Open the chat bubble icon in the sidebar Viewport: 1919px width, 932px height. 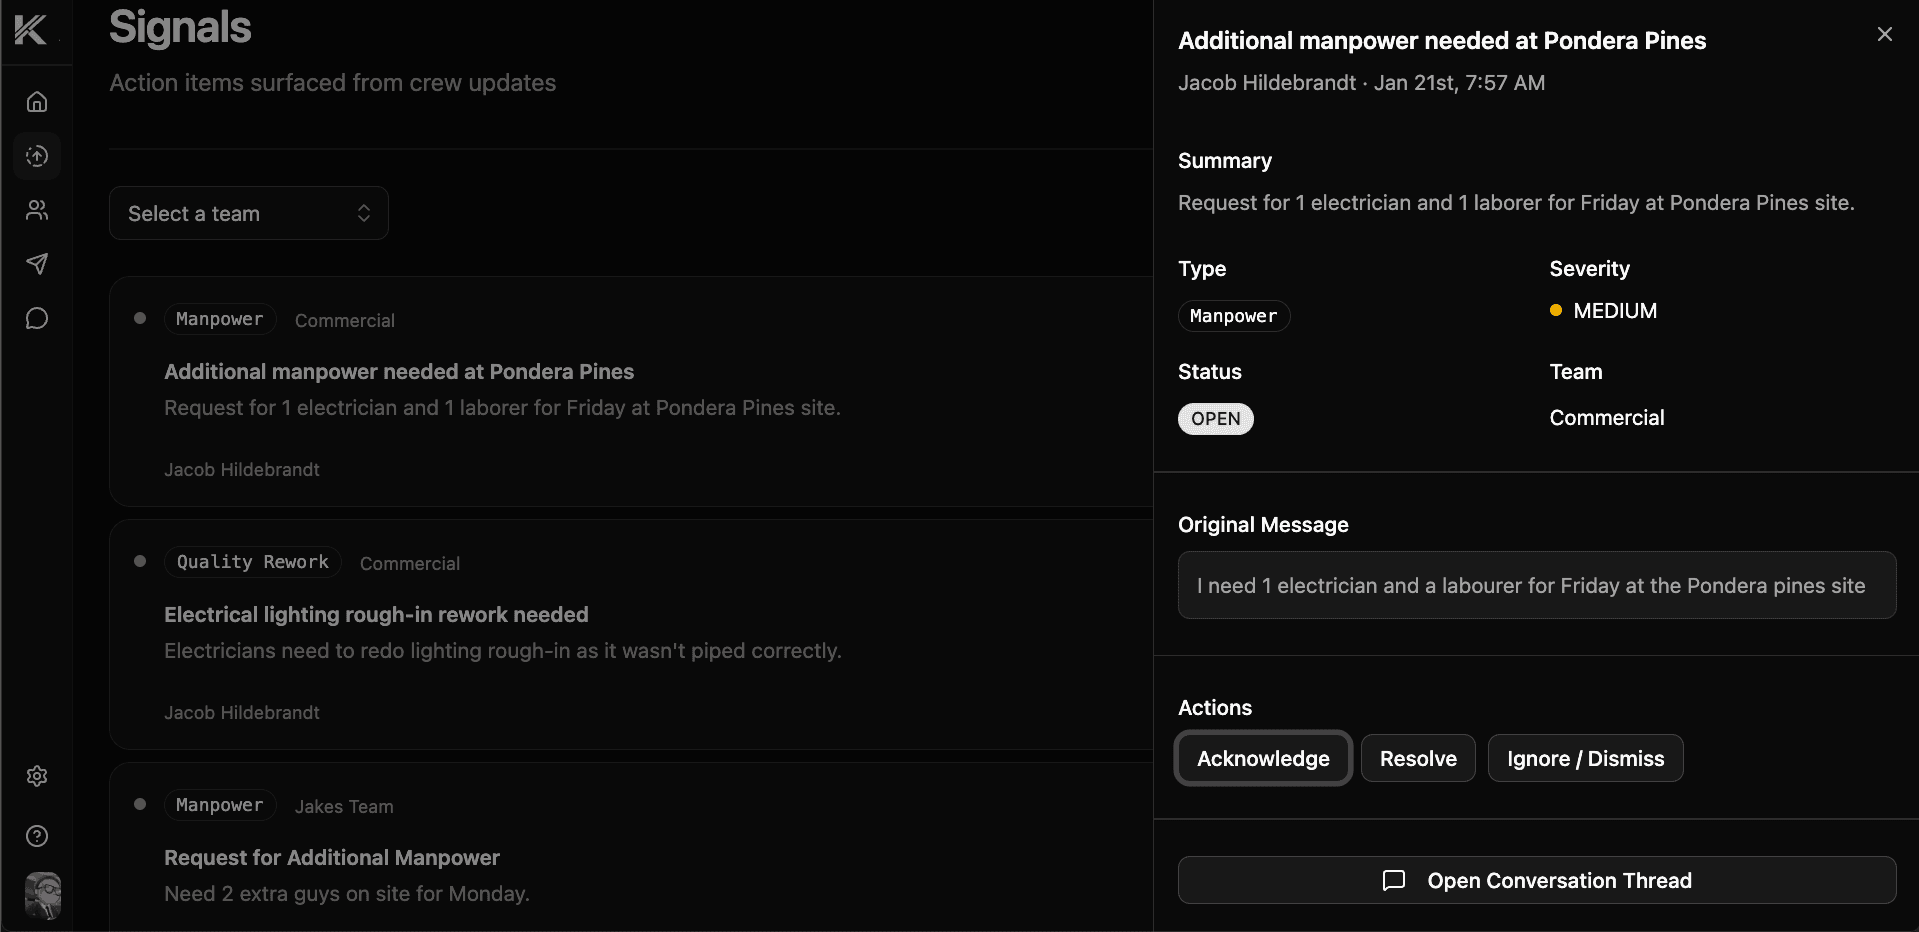pos(37,318)
